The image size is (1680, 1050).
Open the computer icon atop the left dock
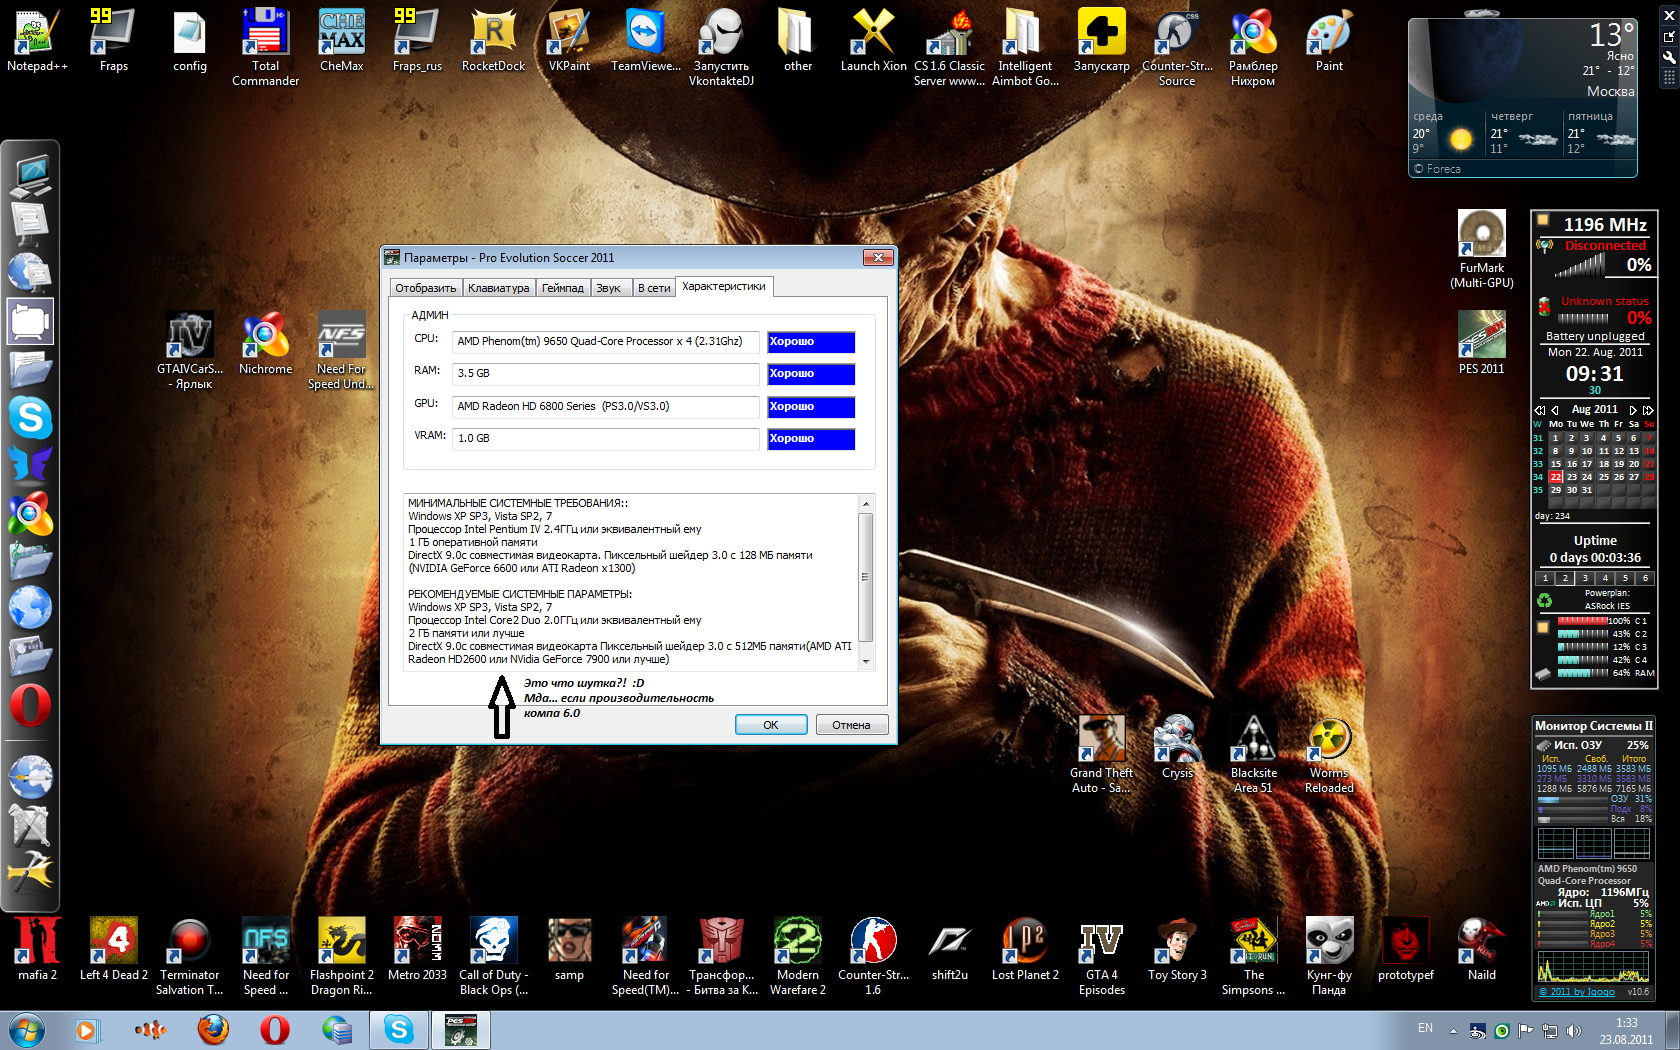point(30,176)
